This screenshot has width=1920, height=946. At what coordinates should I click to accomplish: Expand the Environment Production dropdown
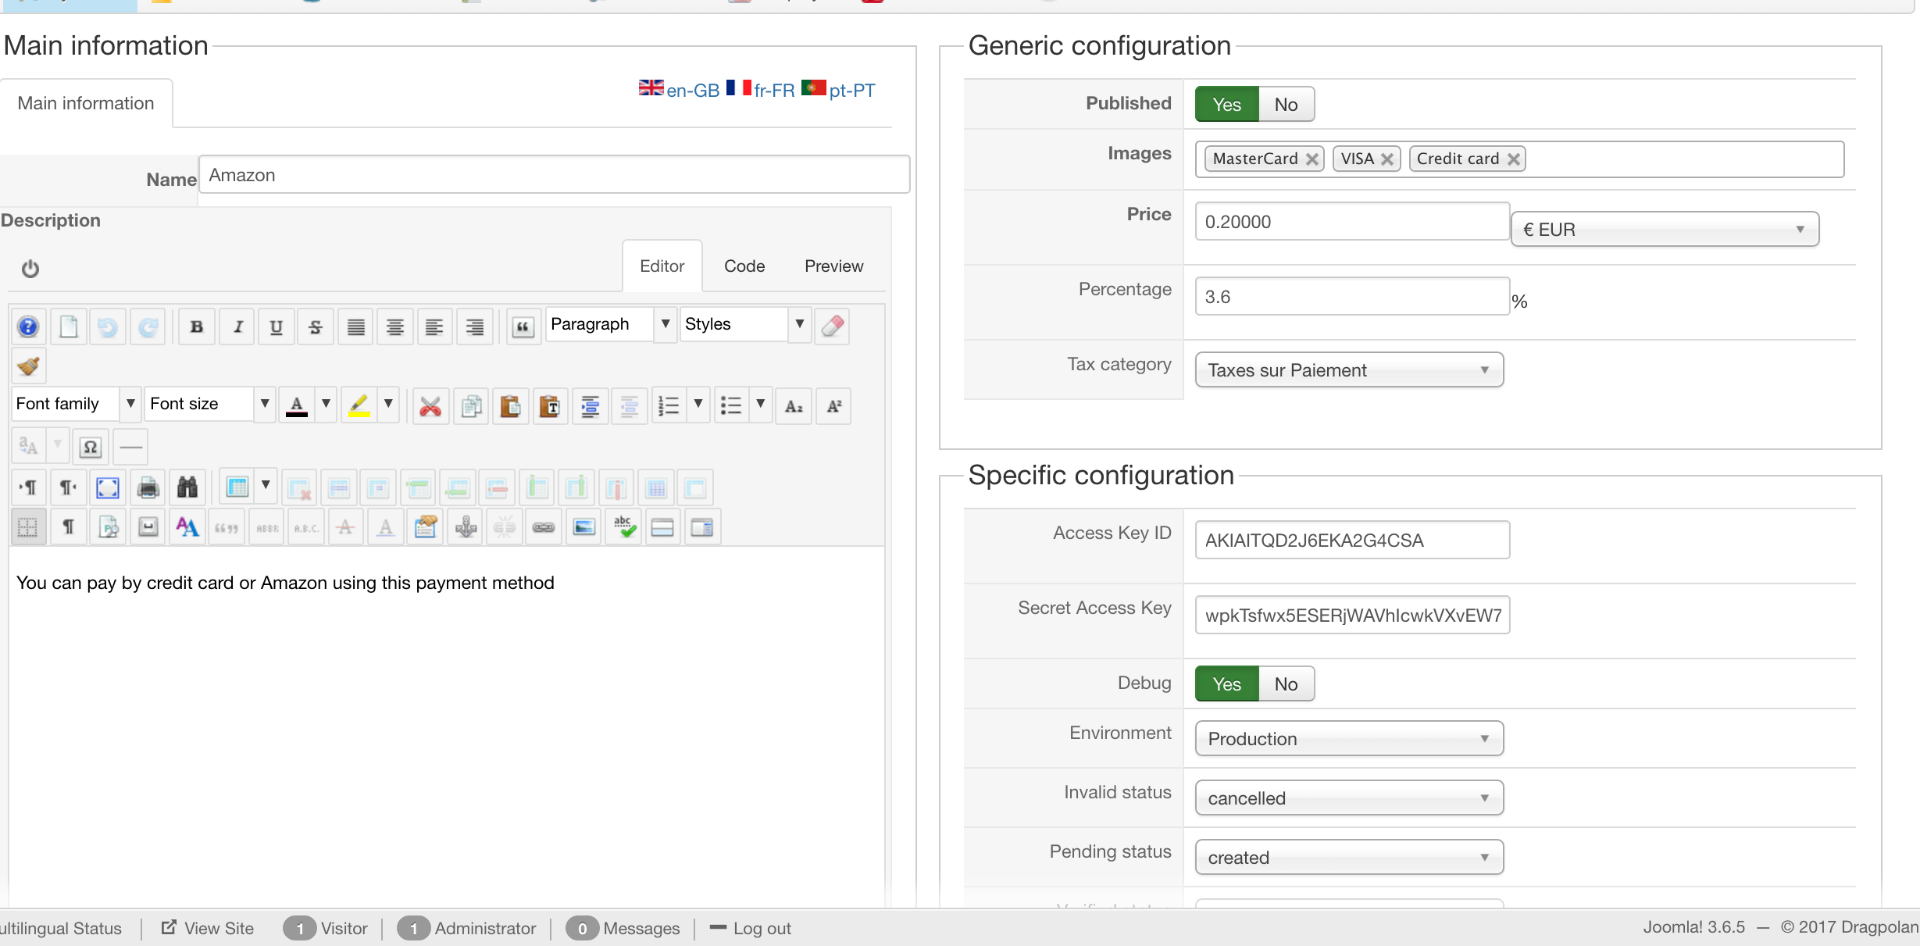1348,739
